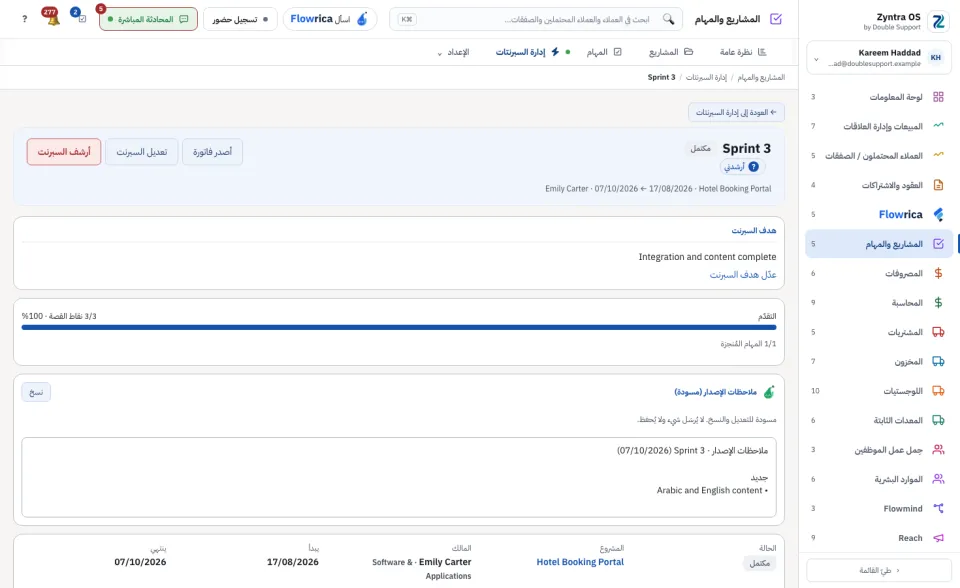Click Edit sprint goal link
This screenshot has width=960, height=588.
click(743, 275)
